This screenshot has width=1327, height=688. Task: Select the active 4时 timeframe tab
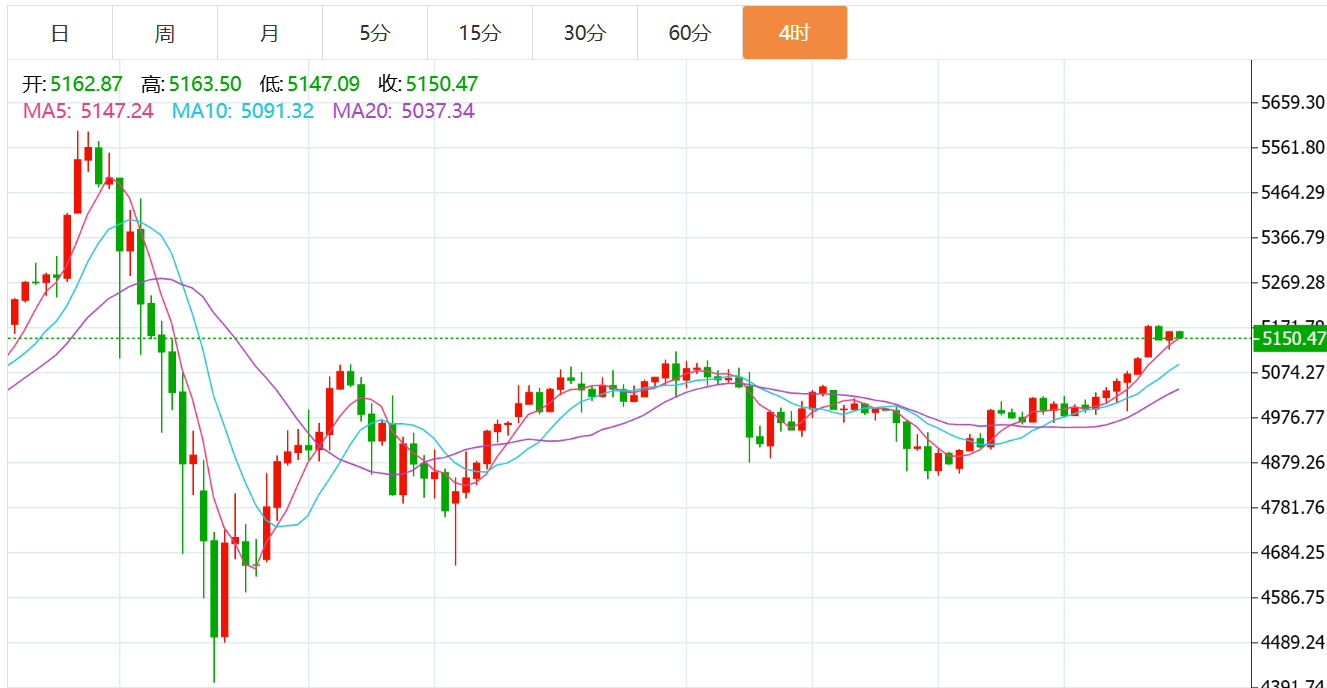[795, 33]
